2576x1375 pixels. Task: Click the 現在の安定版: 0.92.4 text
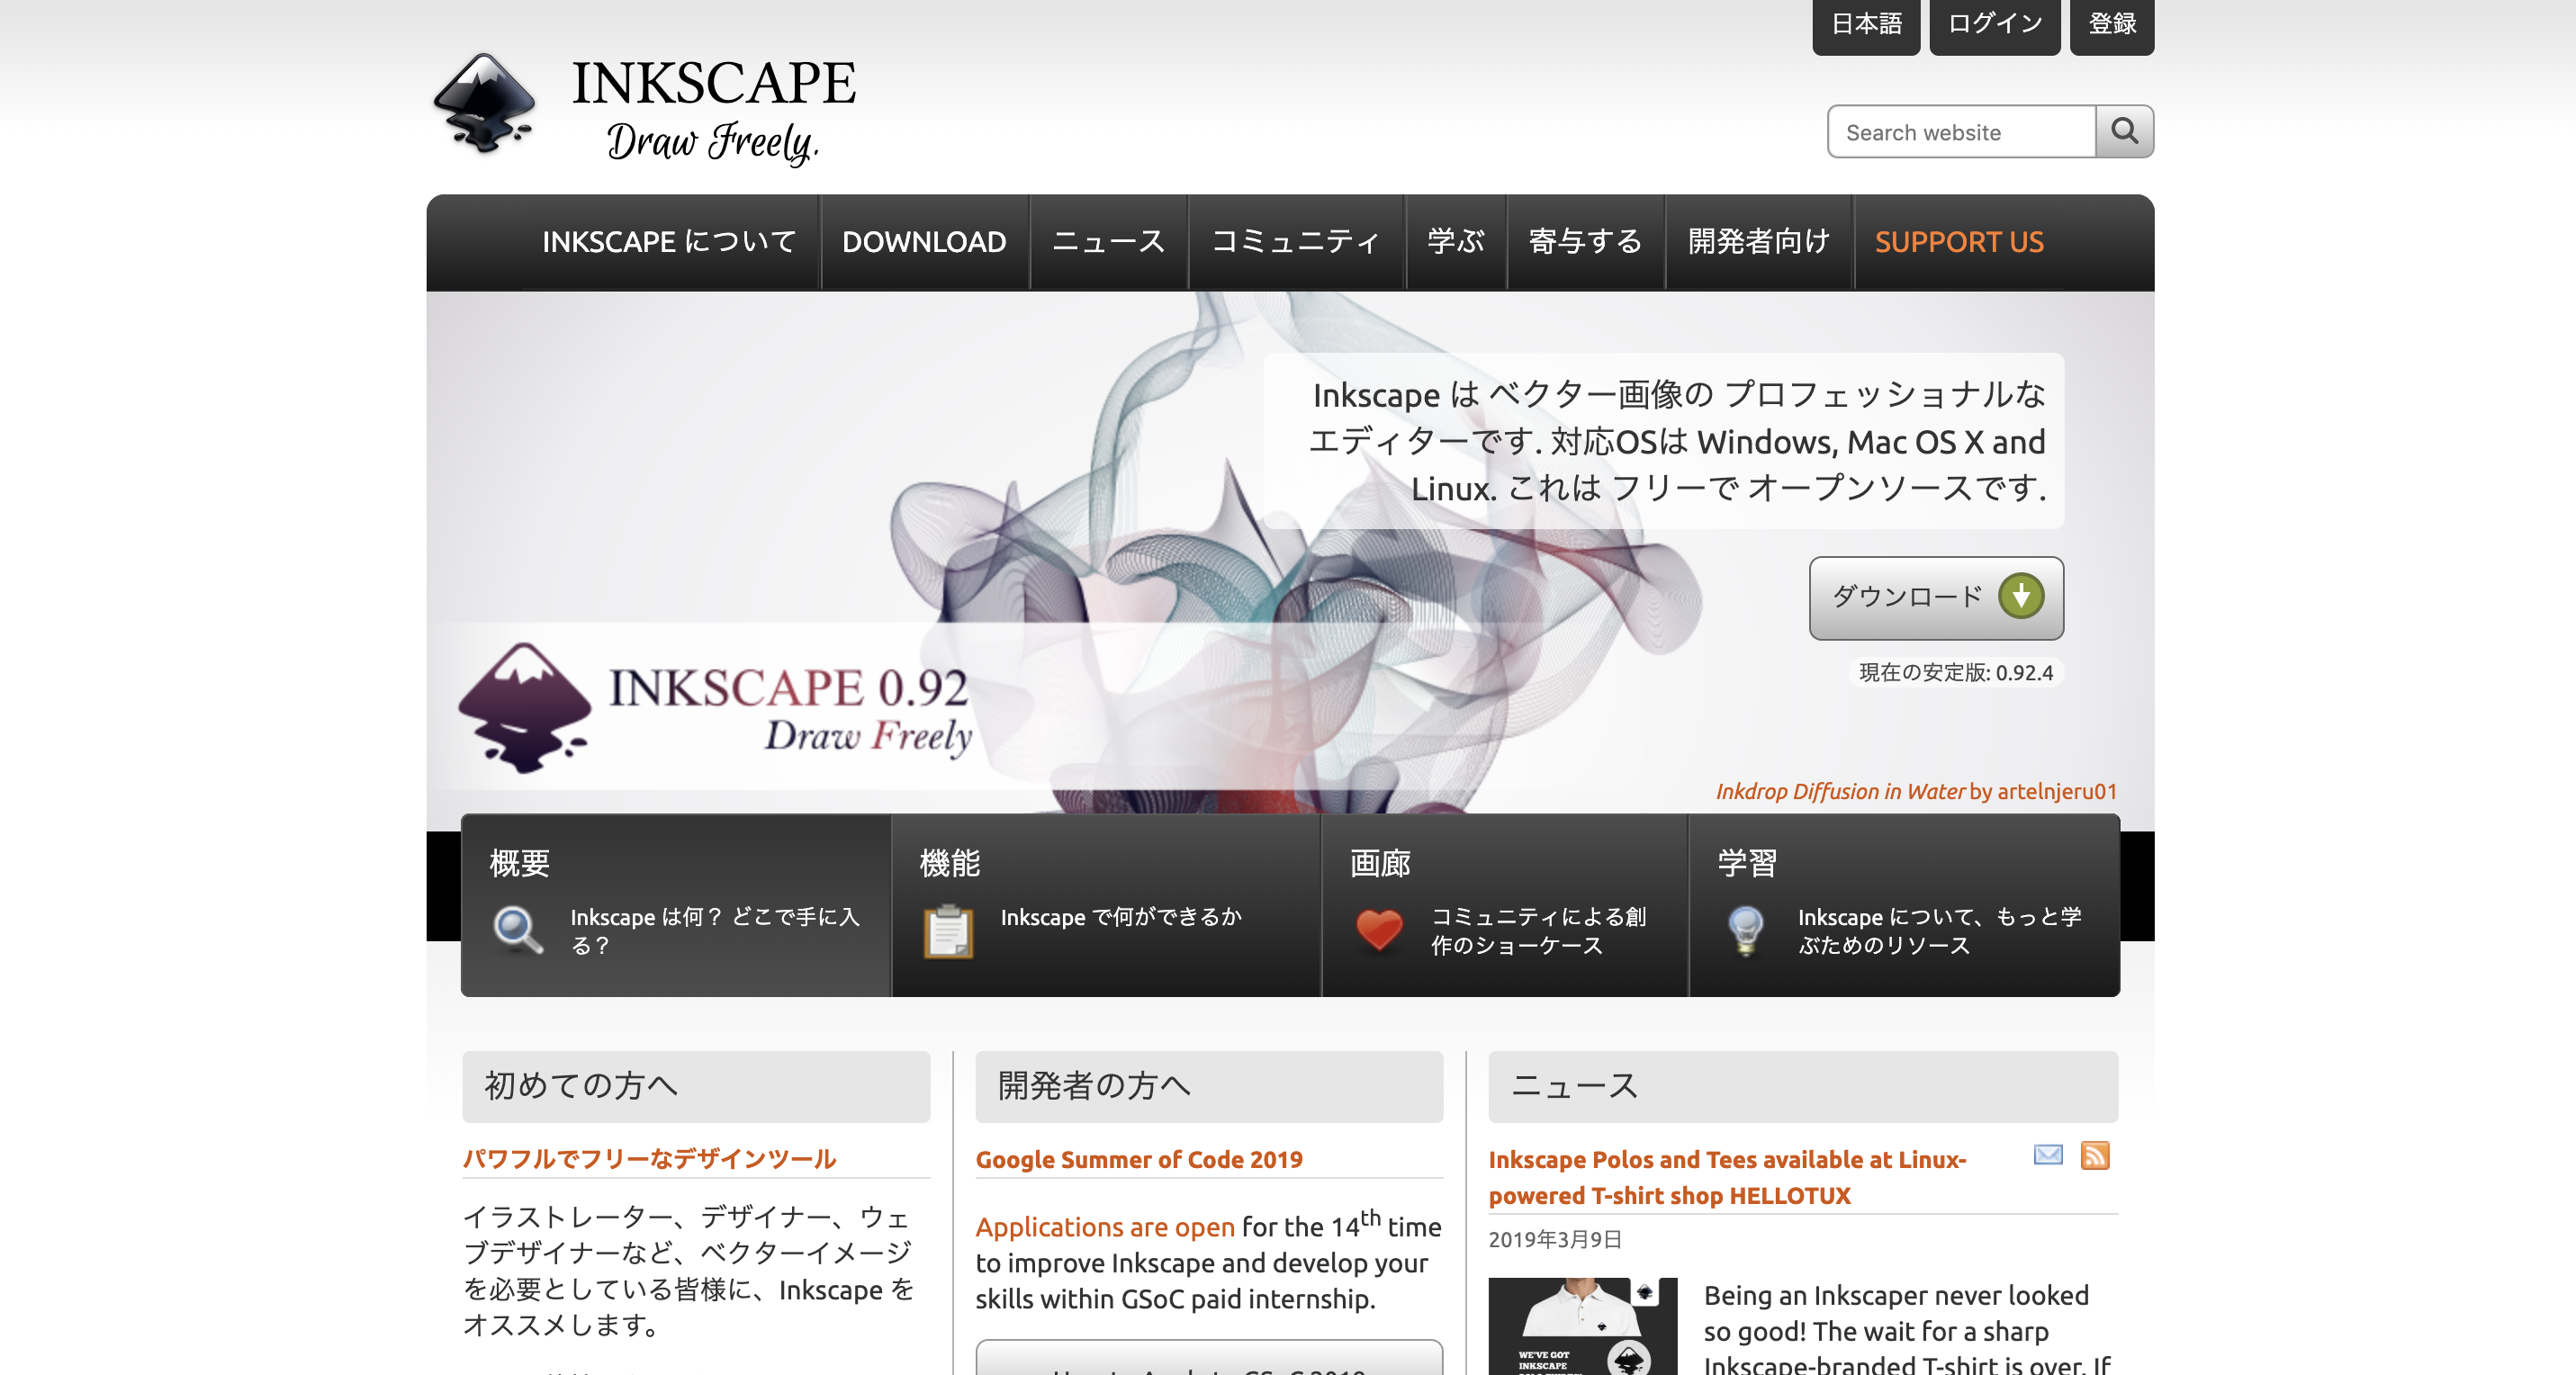(x=1955, y=672)
